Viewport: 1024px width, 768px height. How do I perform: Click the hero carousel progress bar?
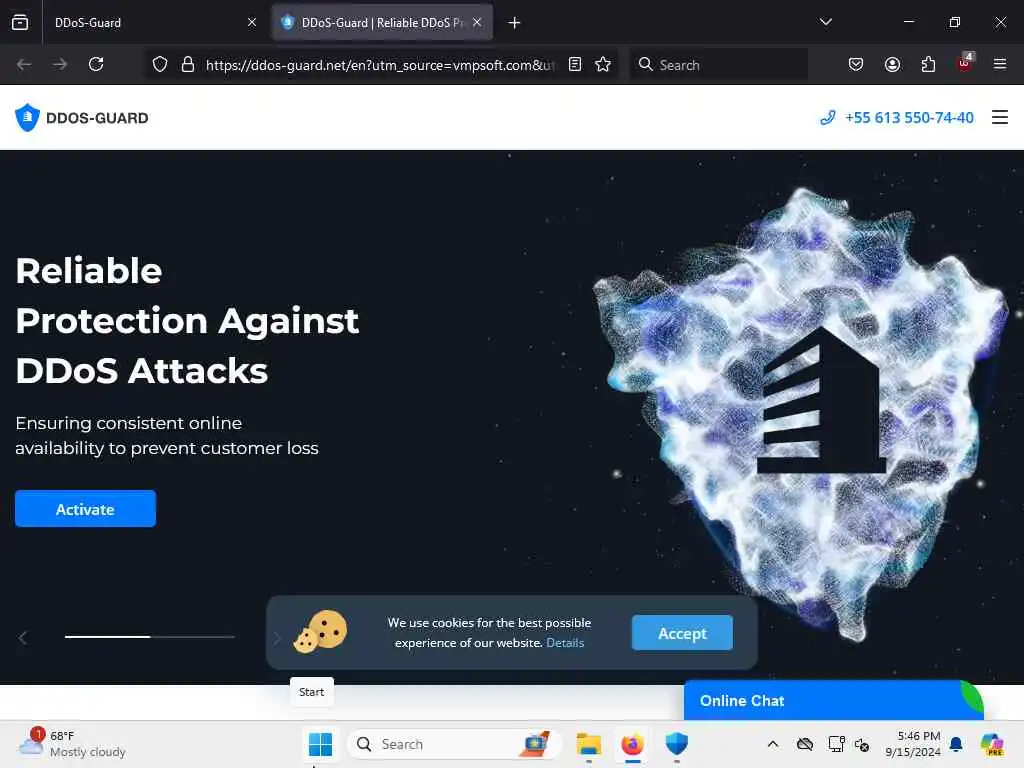[x=150, y=636]
